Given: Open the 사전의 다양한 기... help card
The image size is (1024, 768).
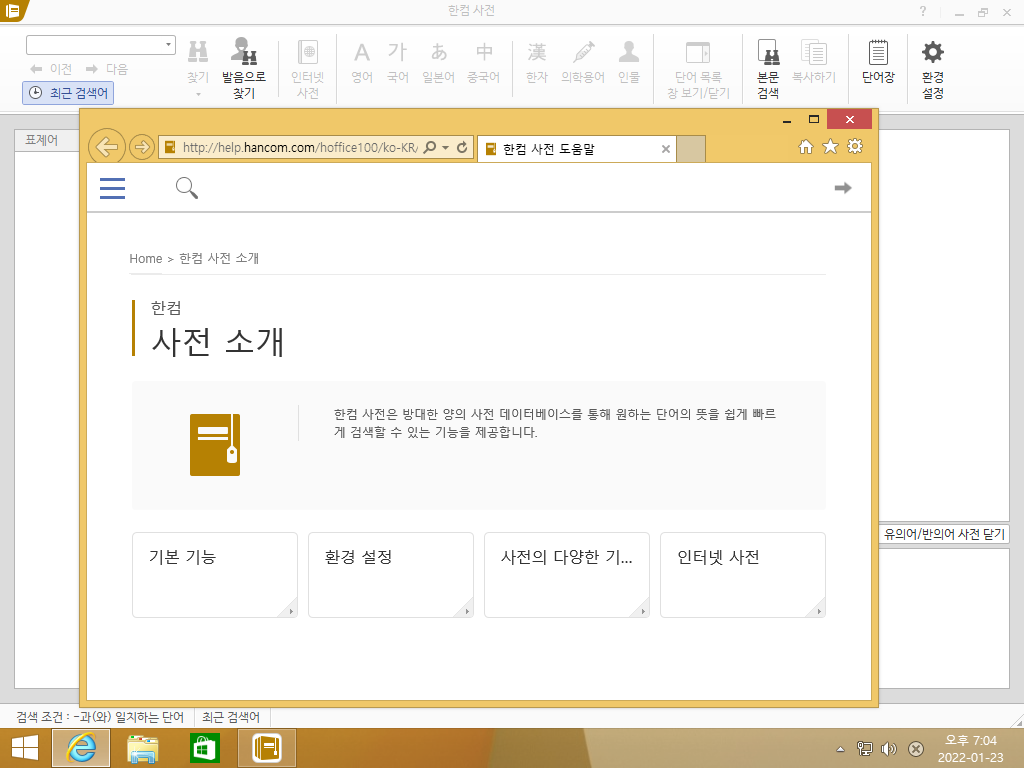Looking at the screenshot, I should click(x=567, y=575).
